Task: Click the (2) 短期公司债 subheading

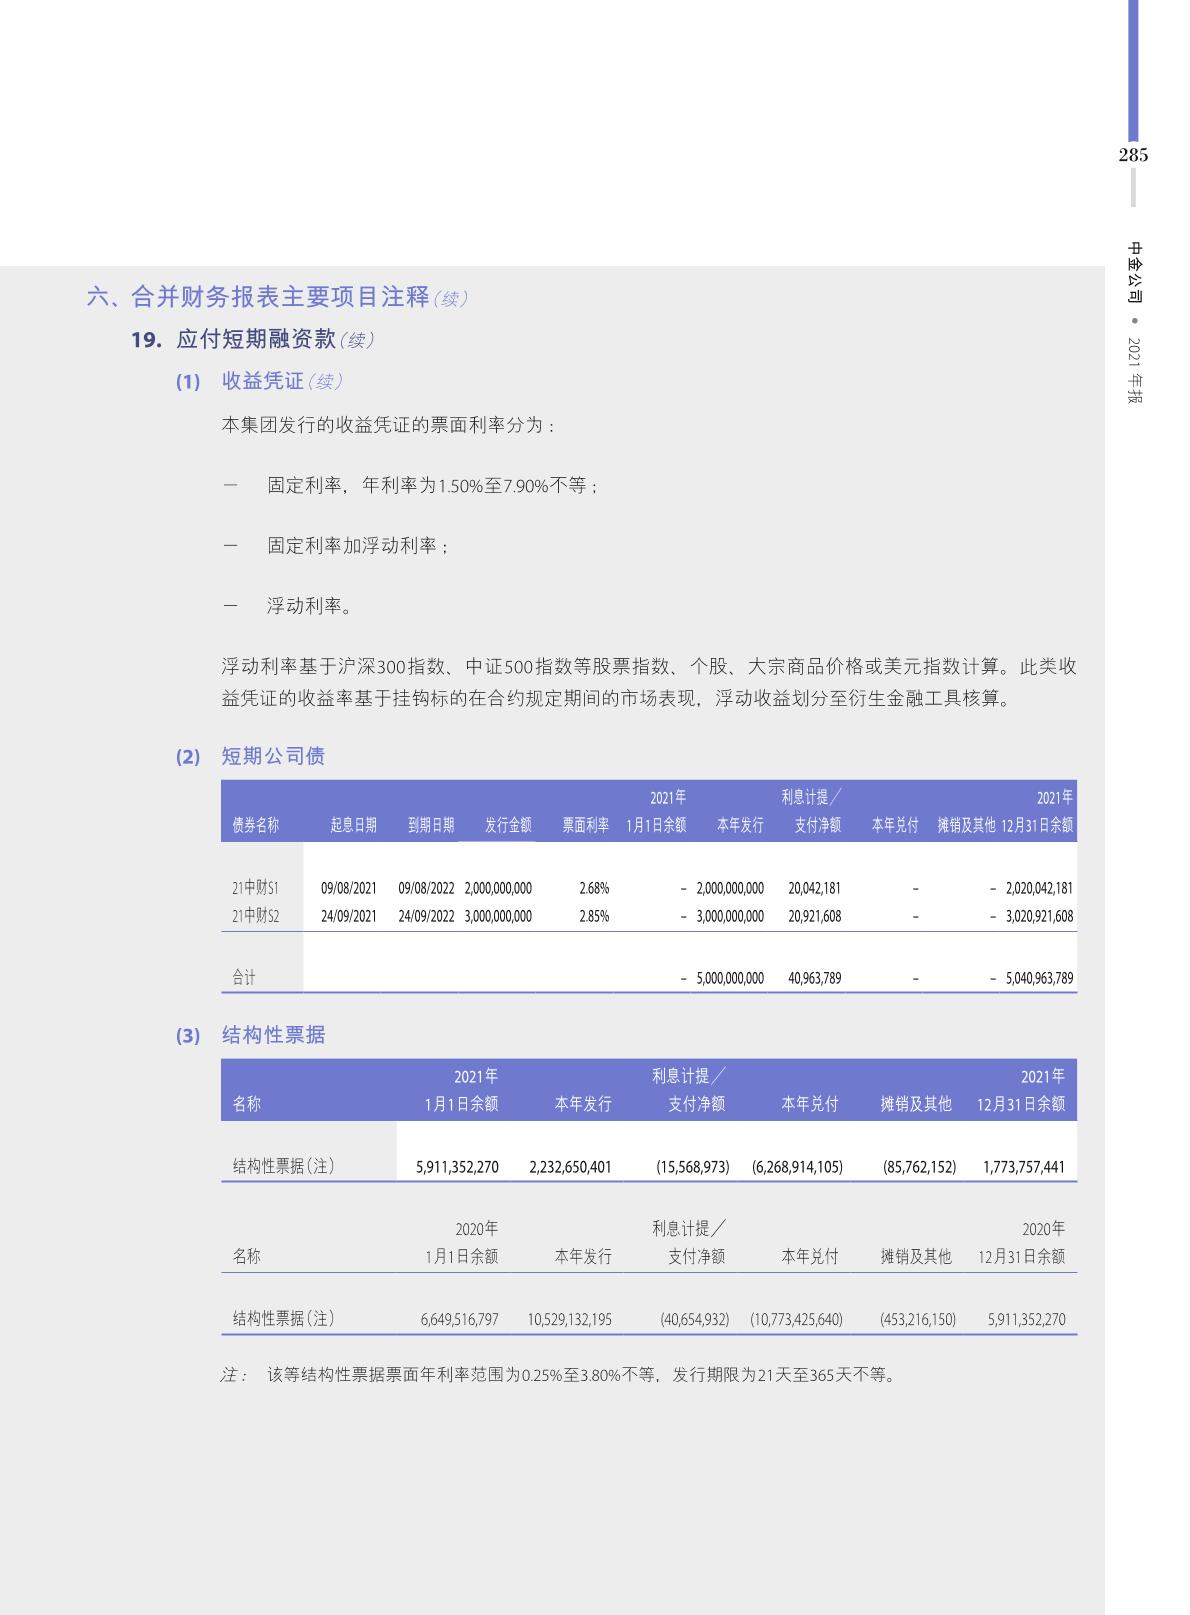Action: click(272, 756)
